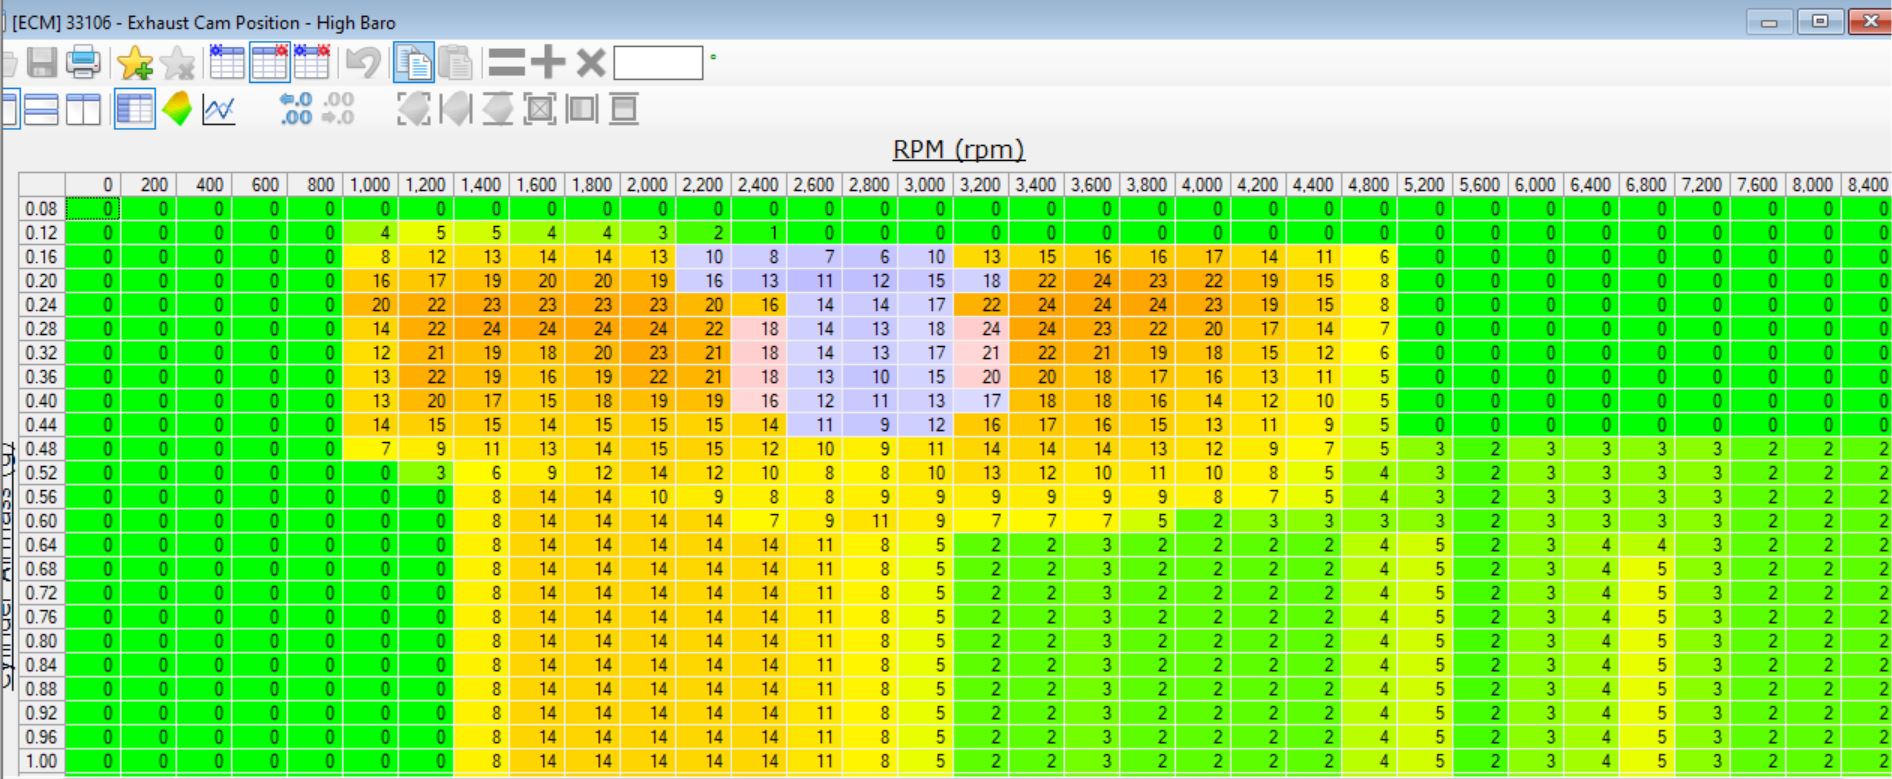1892x779 pixels.
Task: Click the 0.48 row header
Action: click(x=41, y=449)
